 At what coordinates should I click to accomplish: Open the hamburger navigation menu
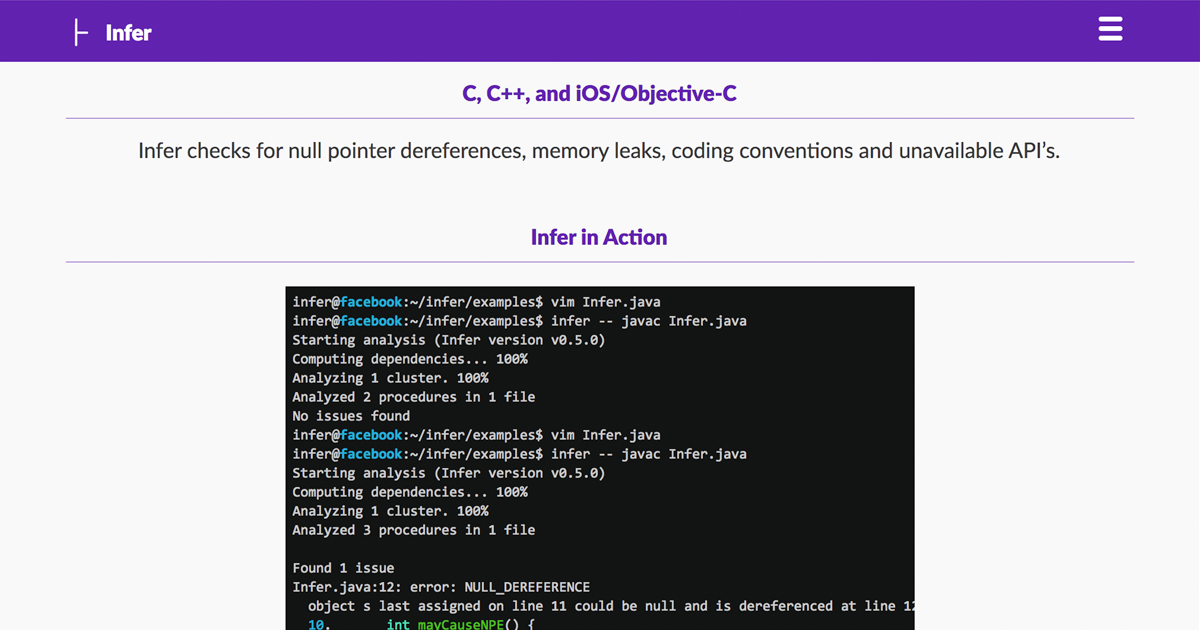click(1110, 29)
